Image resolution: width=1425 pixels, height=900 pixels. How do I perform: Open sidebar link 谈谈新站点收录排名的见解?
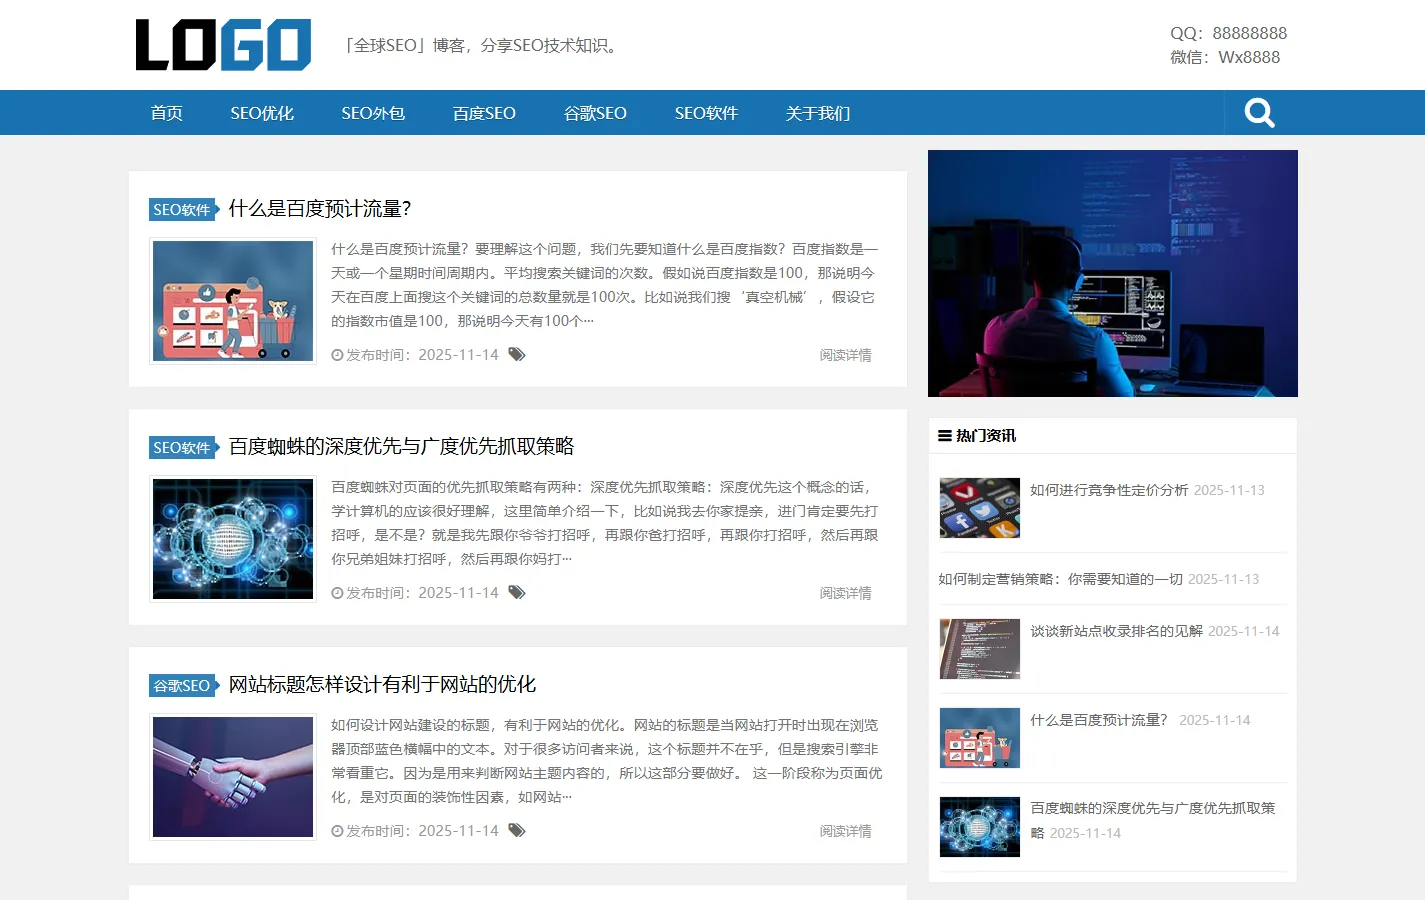[1116, 631]
